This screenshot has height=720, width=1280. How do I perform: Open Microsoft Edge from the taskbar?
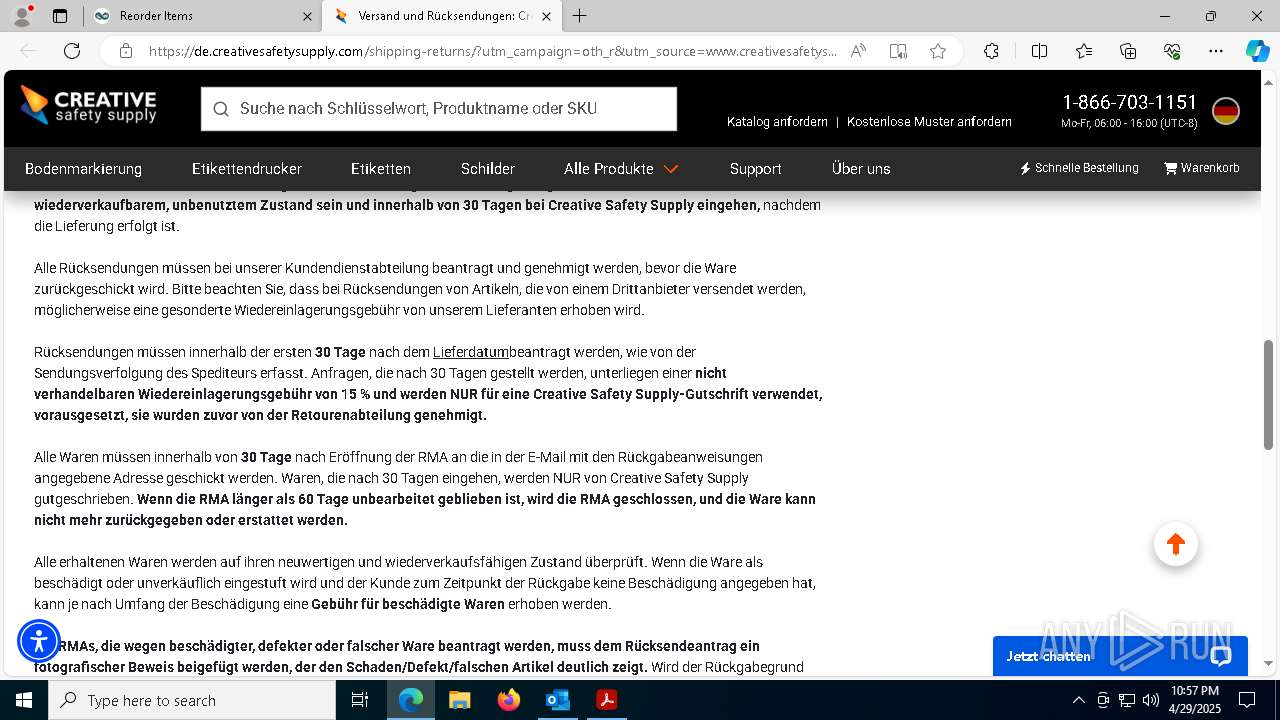tap(411, 700)
